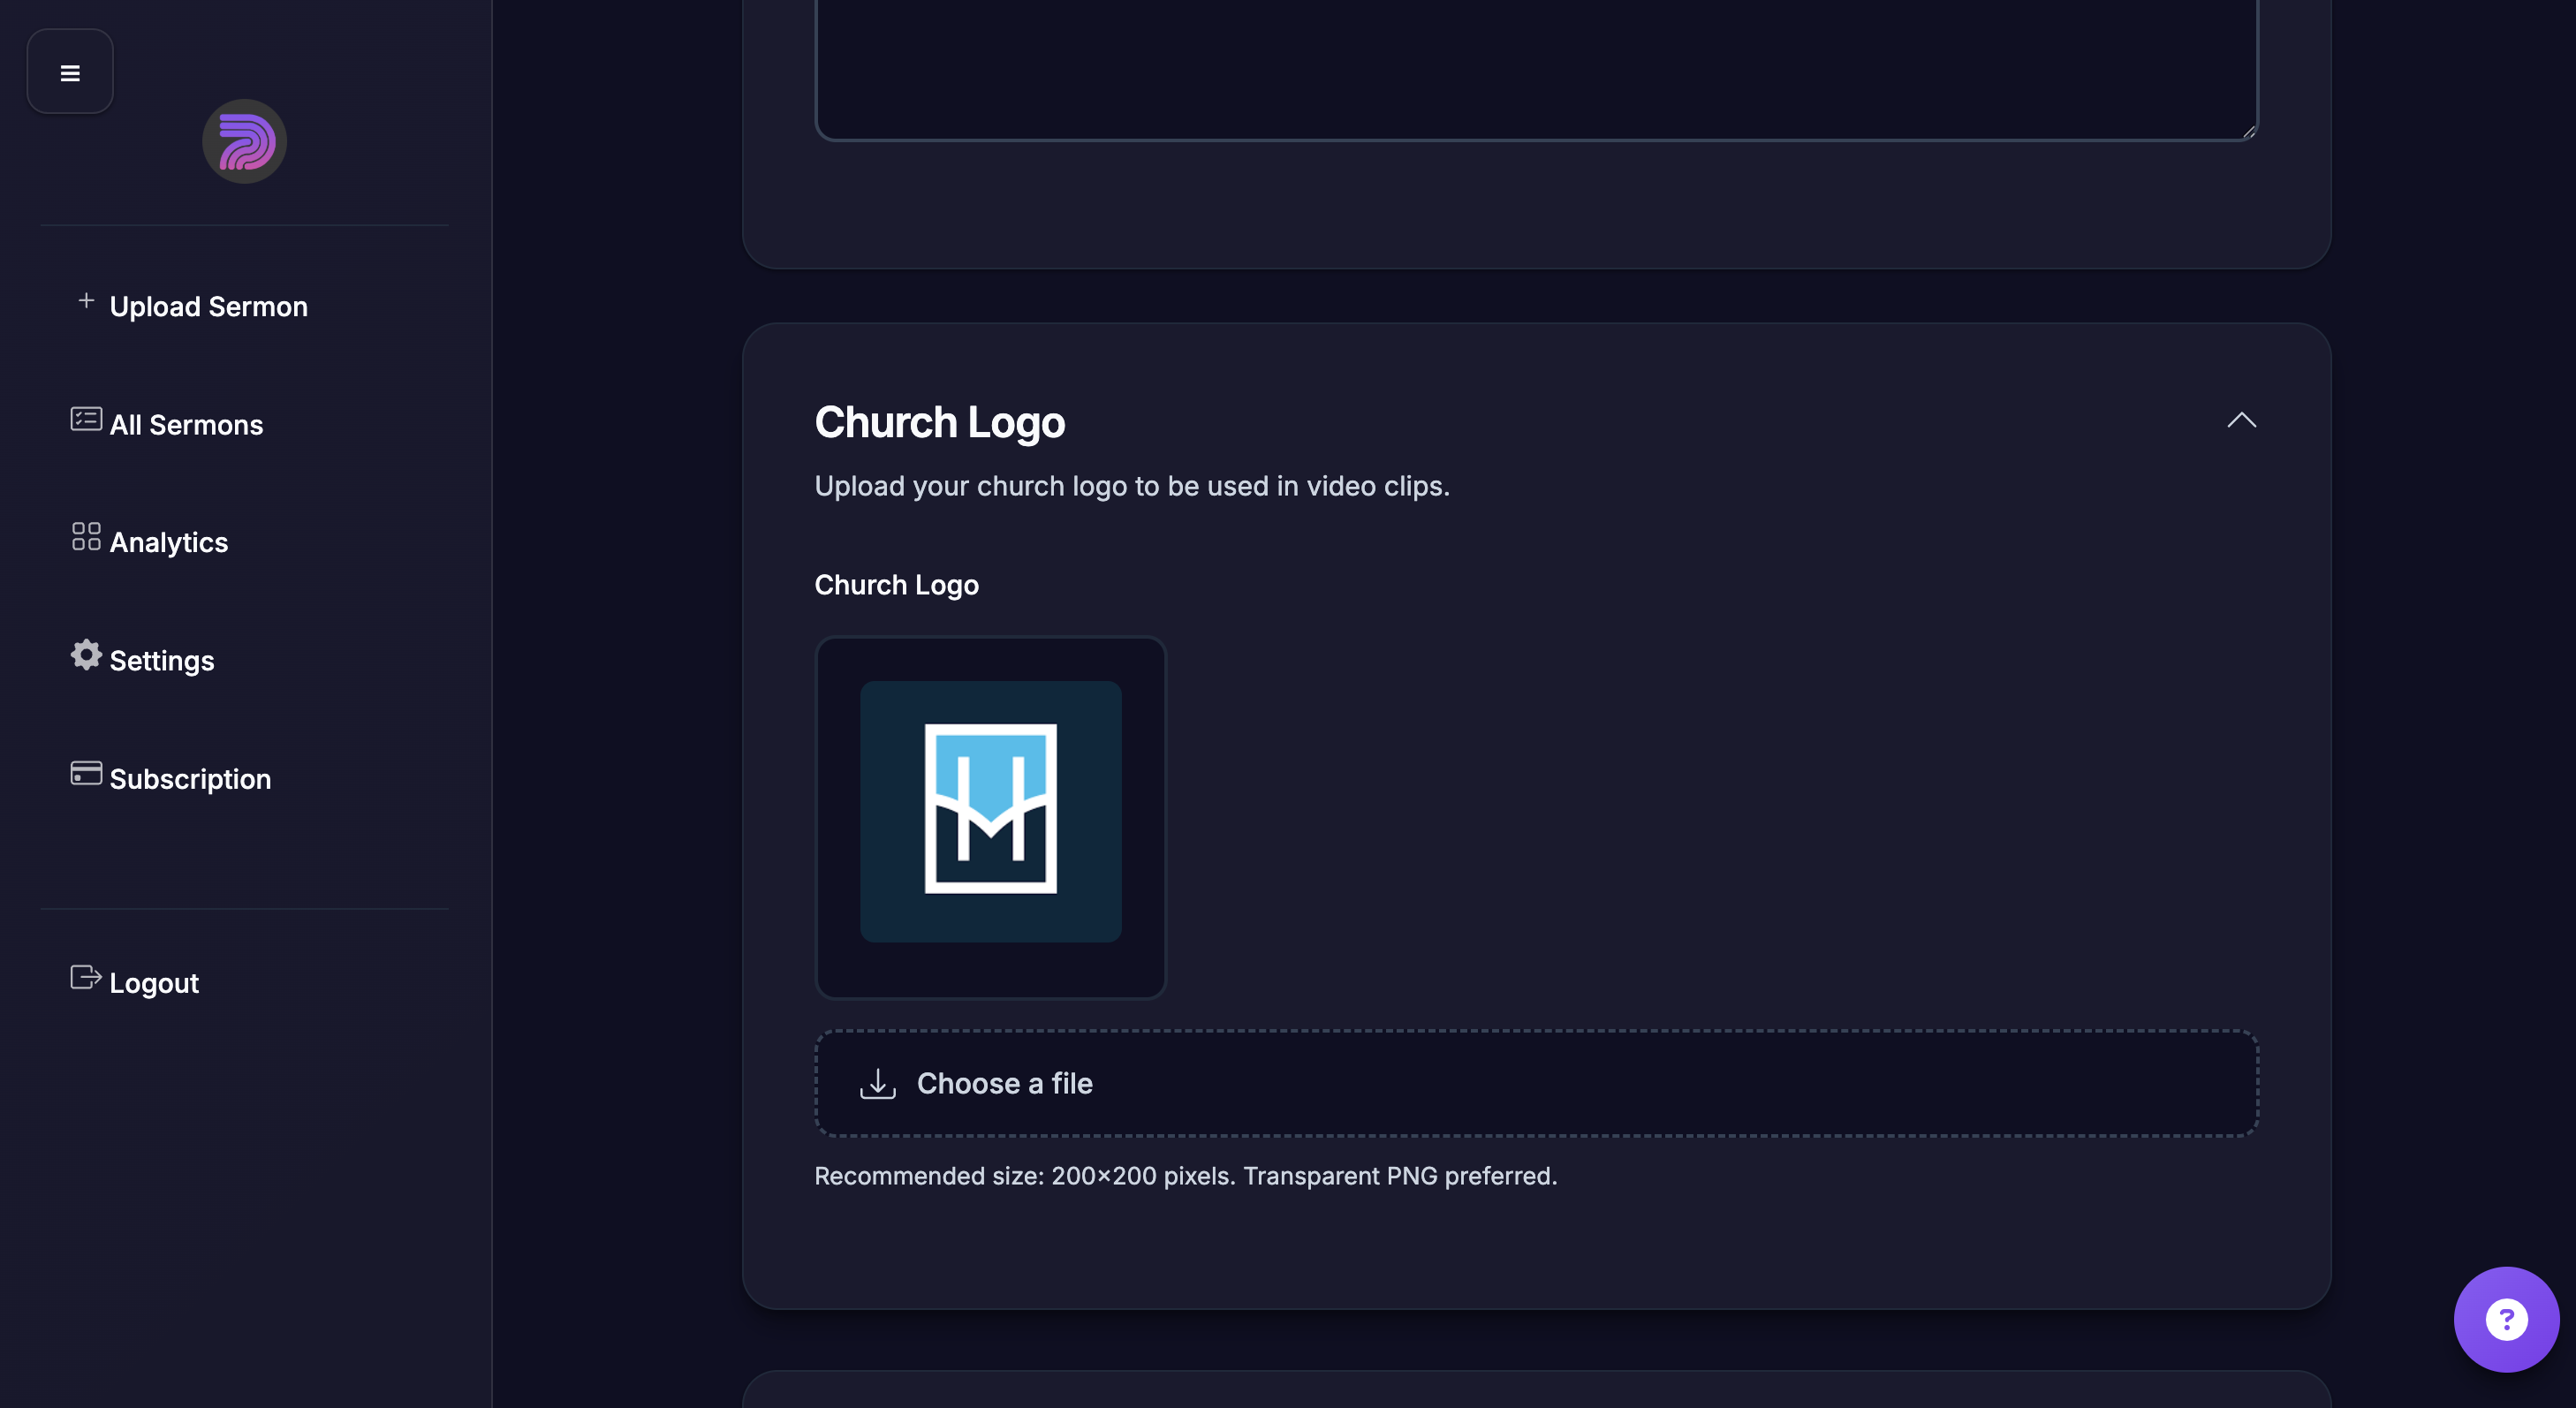Image resolution: width=2576 pixels, height=1408 pixels.
Task: Toggle the hamburger menu button
Action: point(70,71)
